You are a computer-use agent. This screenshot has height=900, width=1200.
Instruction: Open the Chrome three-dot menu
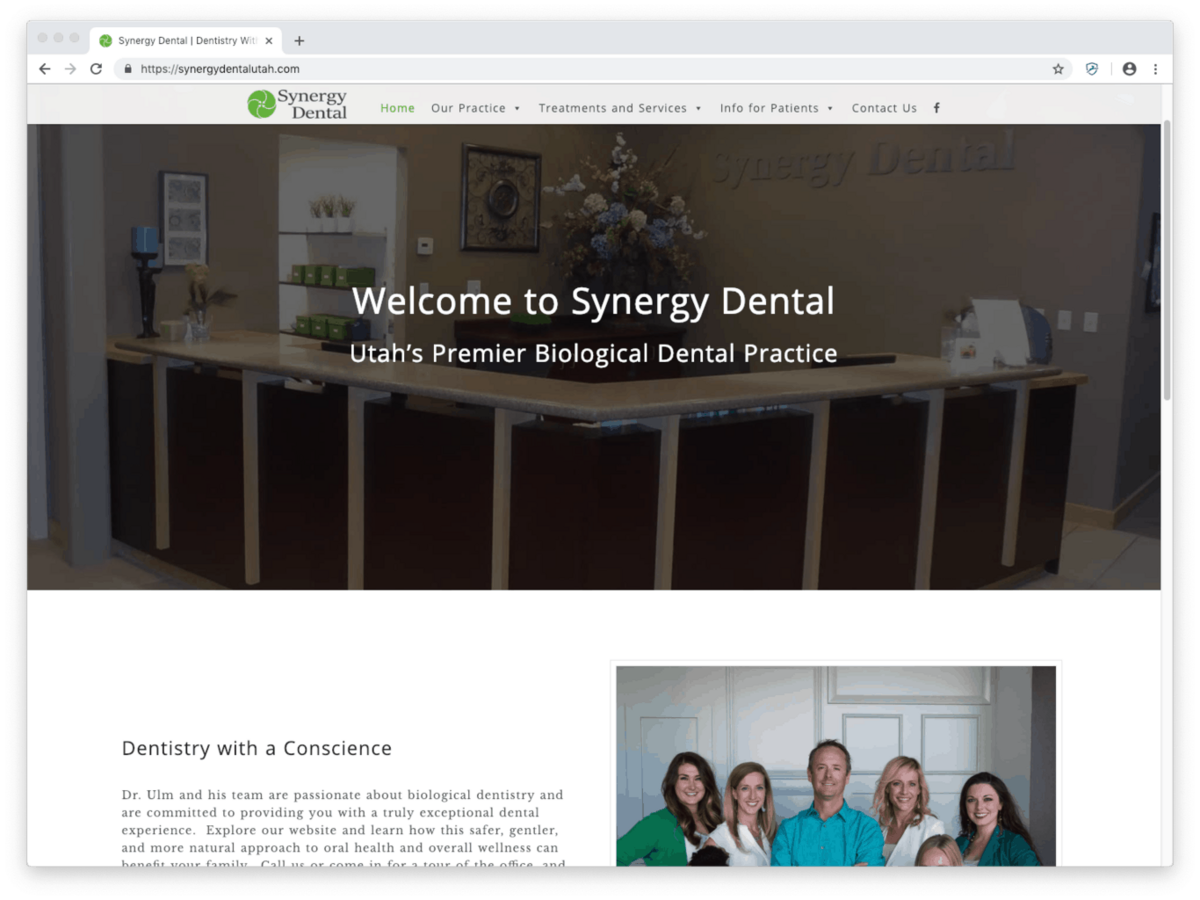(1155, 69)
